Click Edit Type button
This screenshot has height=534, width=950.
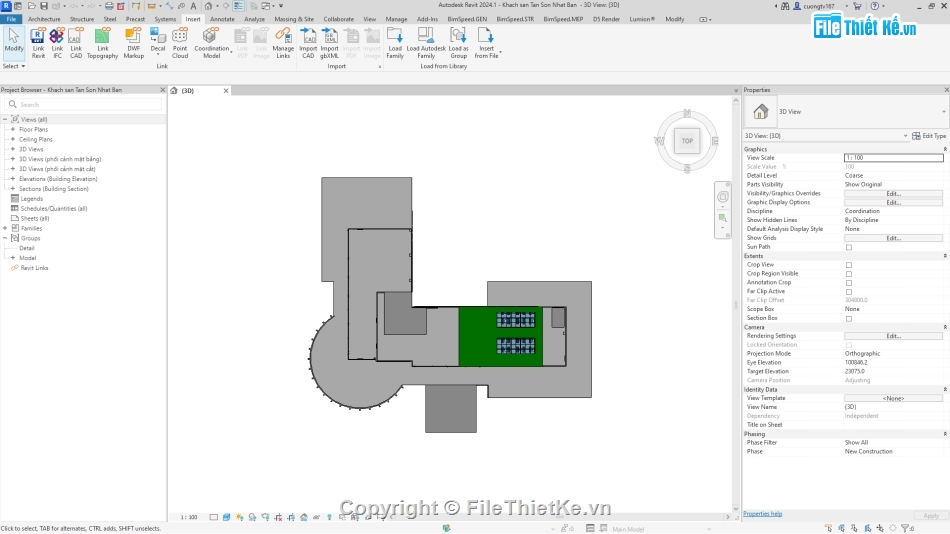click(929, 136)
